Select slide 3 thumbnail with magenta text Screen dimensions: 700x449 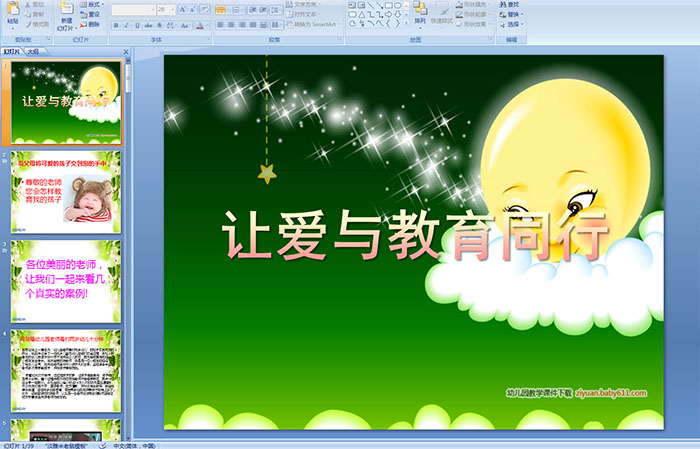tap(66, 281)
